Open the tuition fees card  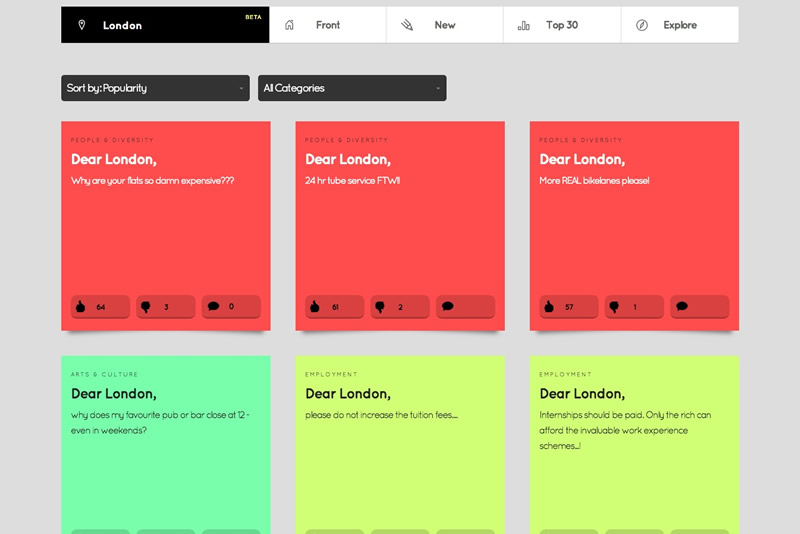coord(400,445)
